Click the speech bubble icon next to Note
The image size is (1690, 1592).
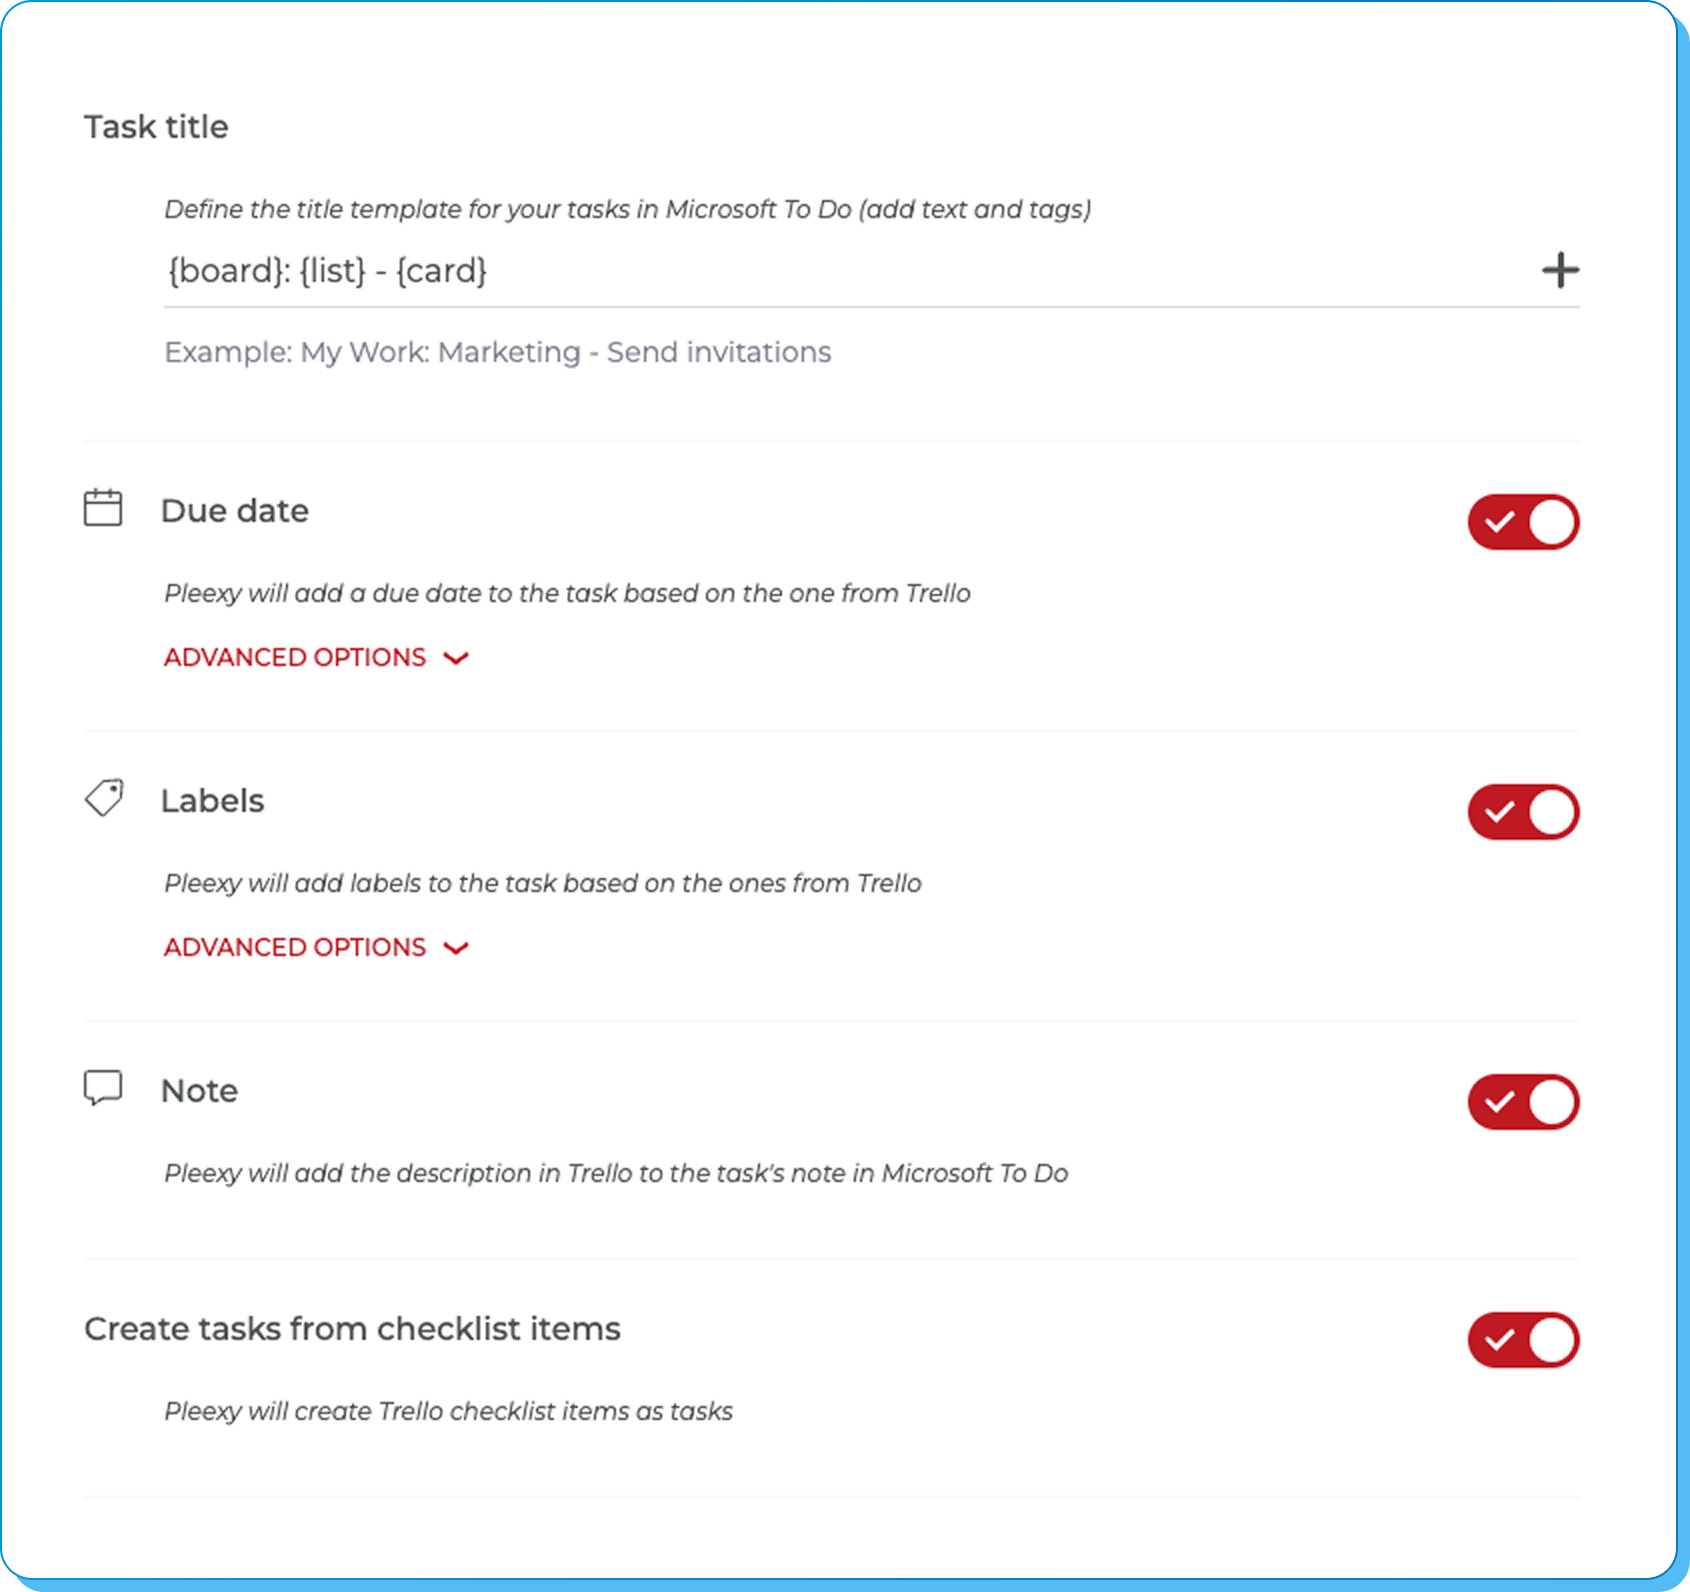103,1088
